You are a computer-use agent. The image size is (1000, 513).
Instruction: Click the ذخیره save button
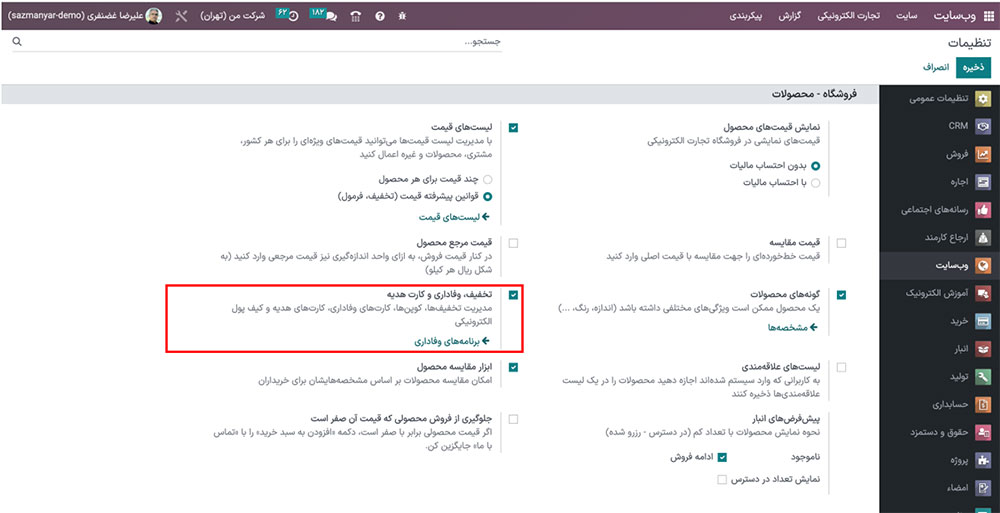click(x=973, y=67)
